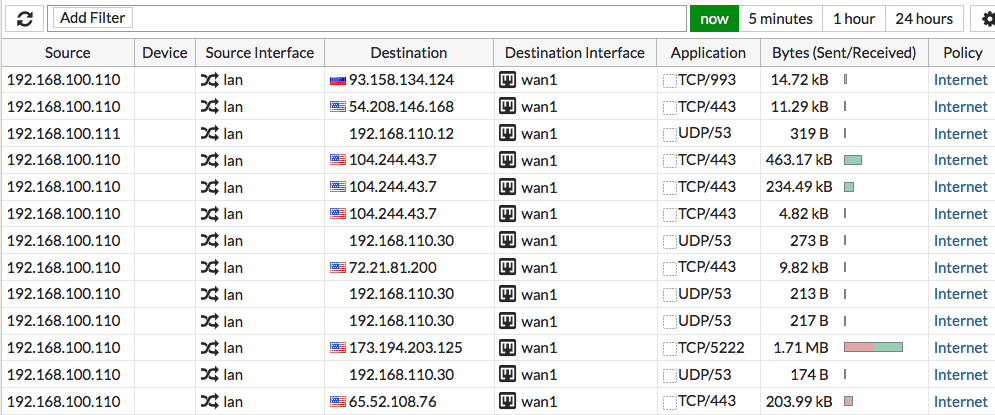Screen dimensions: 995x415
Task: Click the US flag beside 173.194.203.125
Action: 338,348
